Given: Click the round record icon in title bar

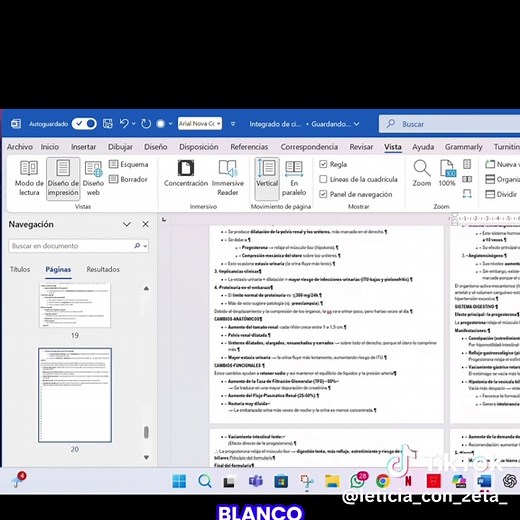Looking at the screenshot, I should (161, 124).
